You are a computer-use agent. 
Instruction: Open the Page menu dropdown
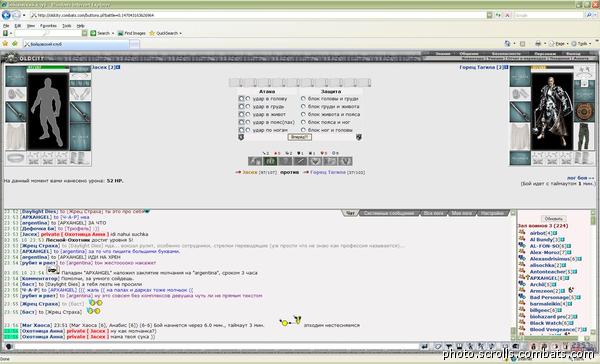560,44
